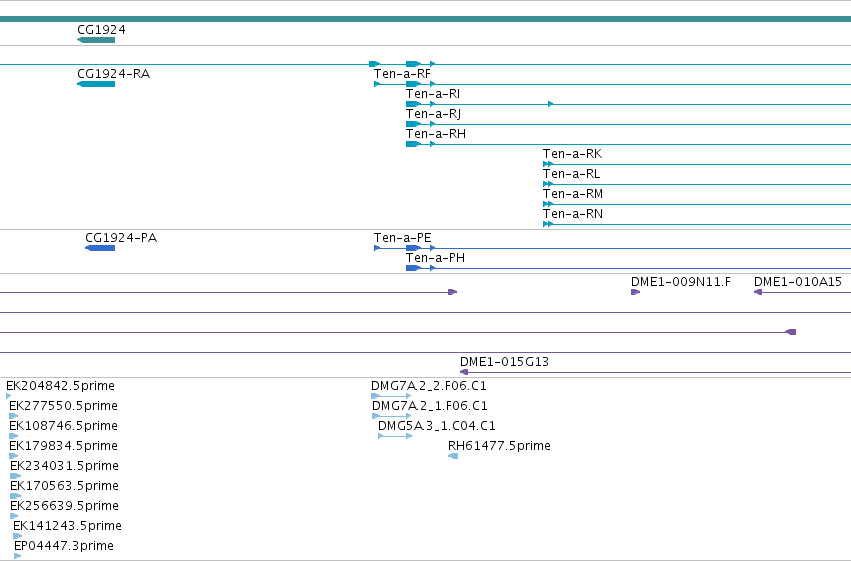This screenshot has width=851, height=561.
Task: Select the EK234031.5prime EST label
Action: (65, 466)
